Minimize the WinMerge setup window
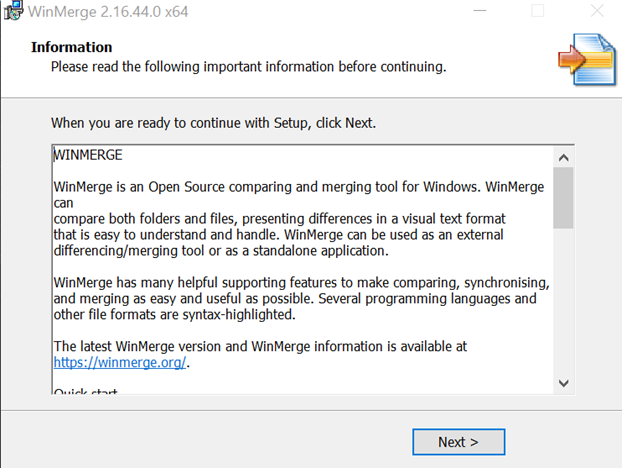Image resolution: width=622 pixels, height=468 pixels. [x=480, y=11]
